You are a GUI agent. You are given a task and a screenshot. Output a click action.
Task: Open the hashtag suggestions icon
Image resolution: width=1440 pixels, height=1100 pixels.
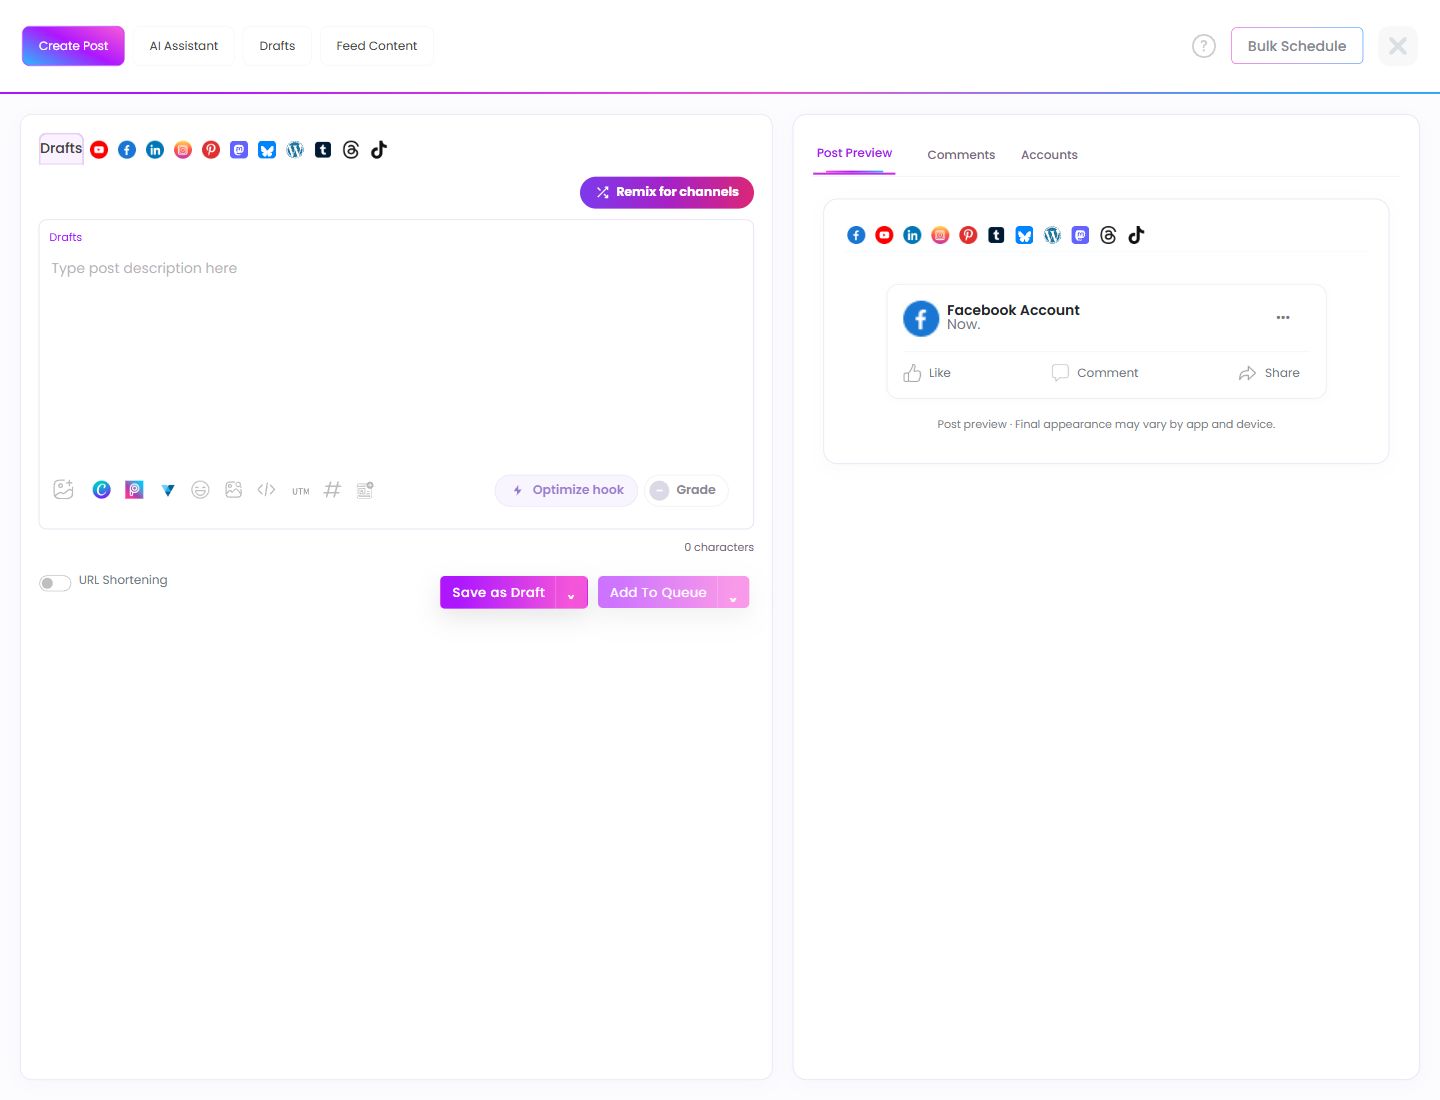pos(332,490)
